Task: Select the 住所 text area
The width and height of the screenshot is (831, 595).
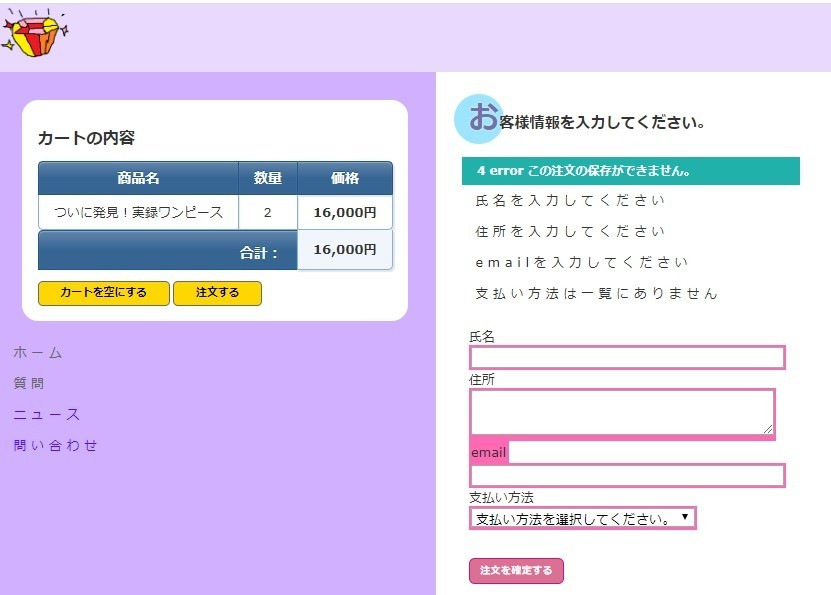Action: point(620,410)
